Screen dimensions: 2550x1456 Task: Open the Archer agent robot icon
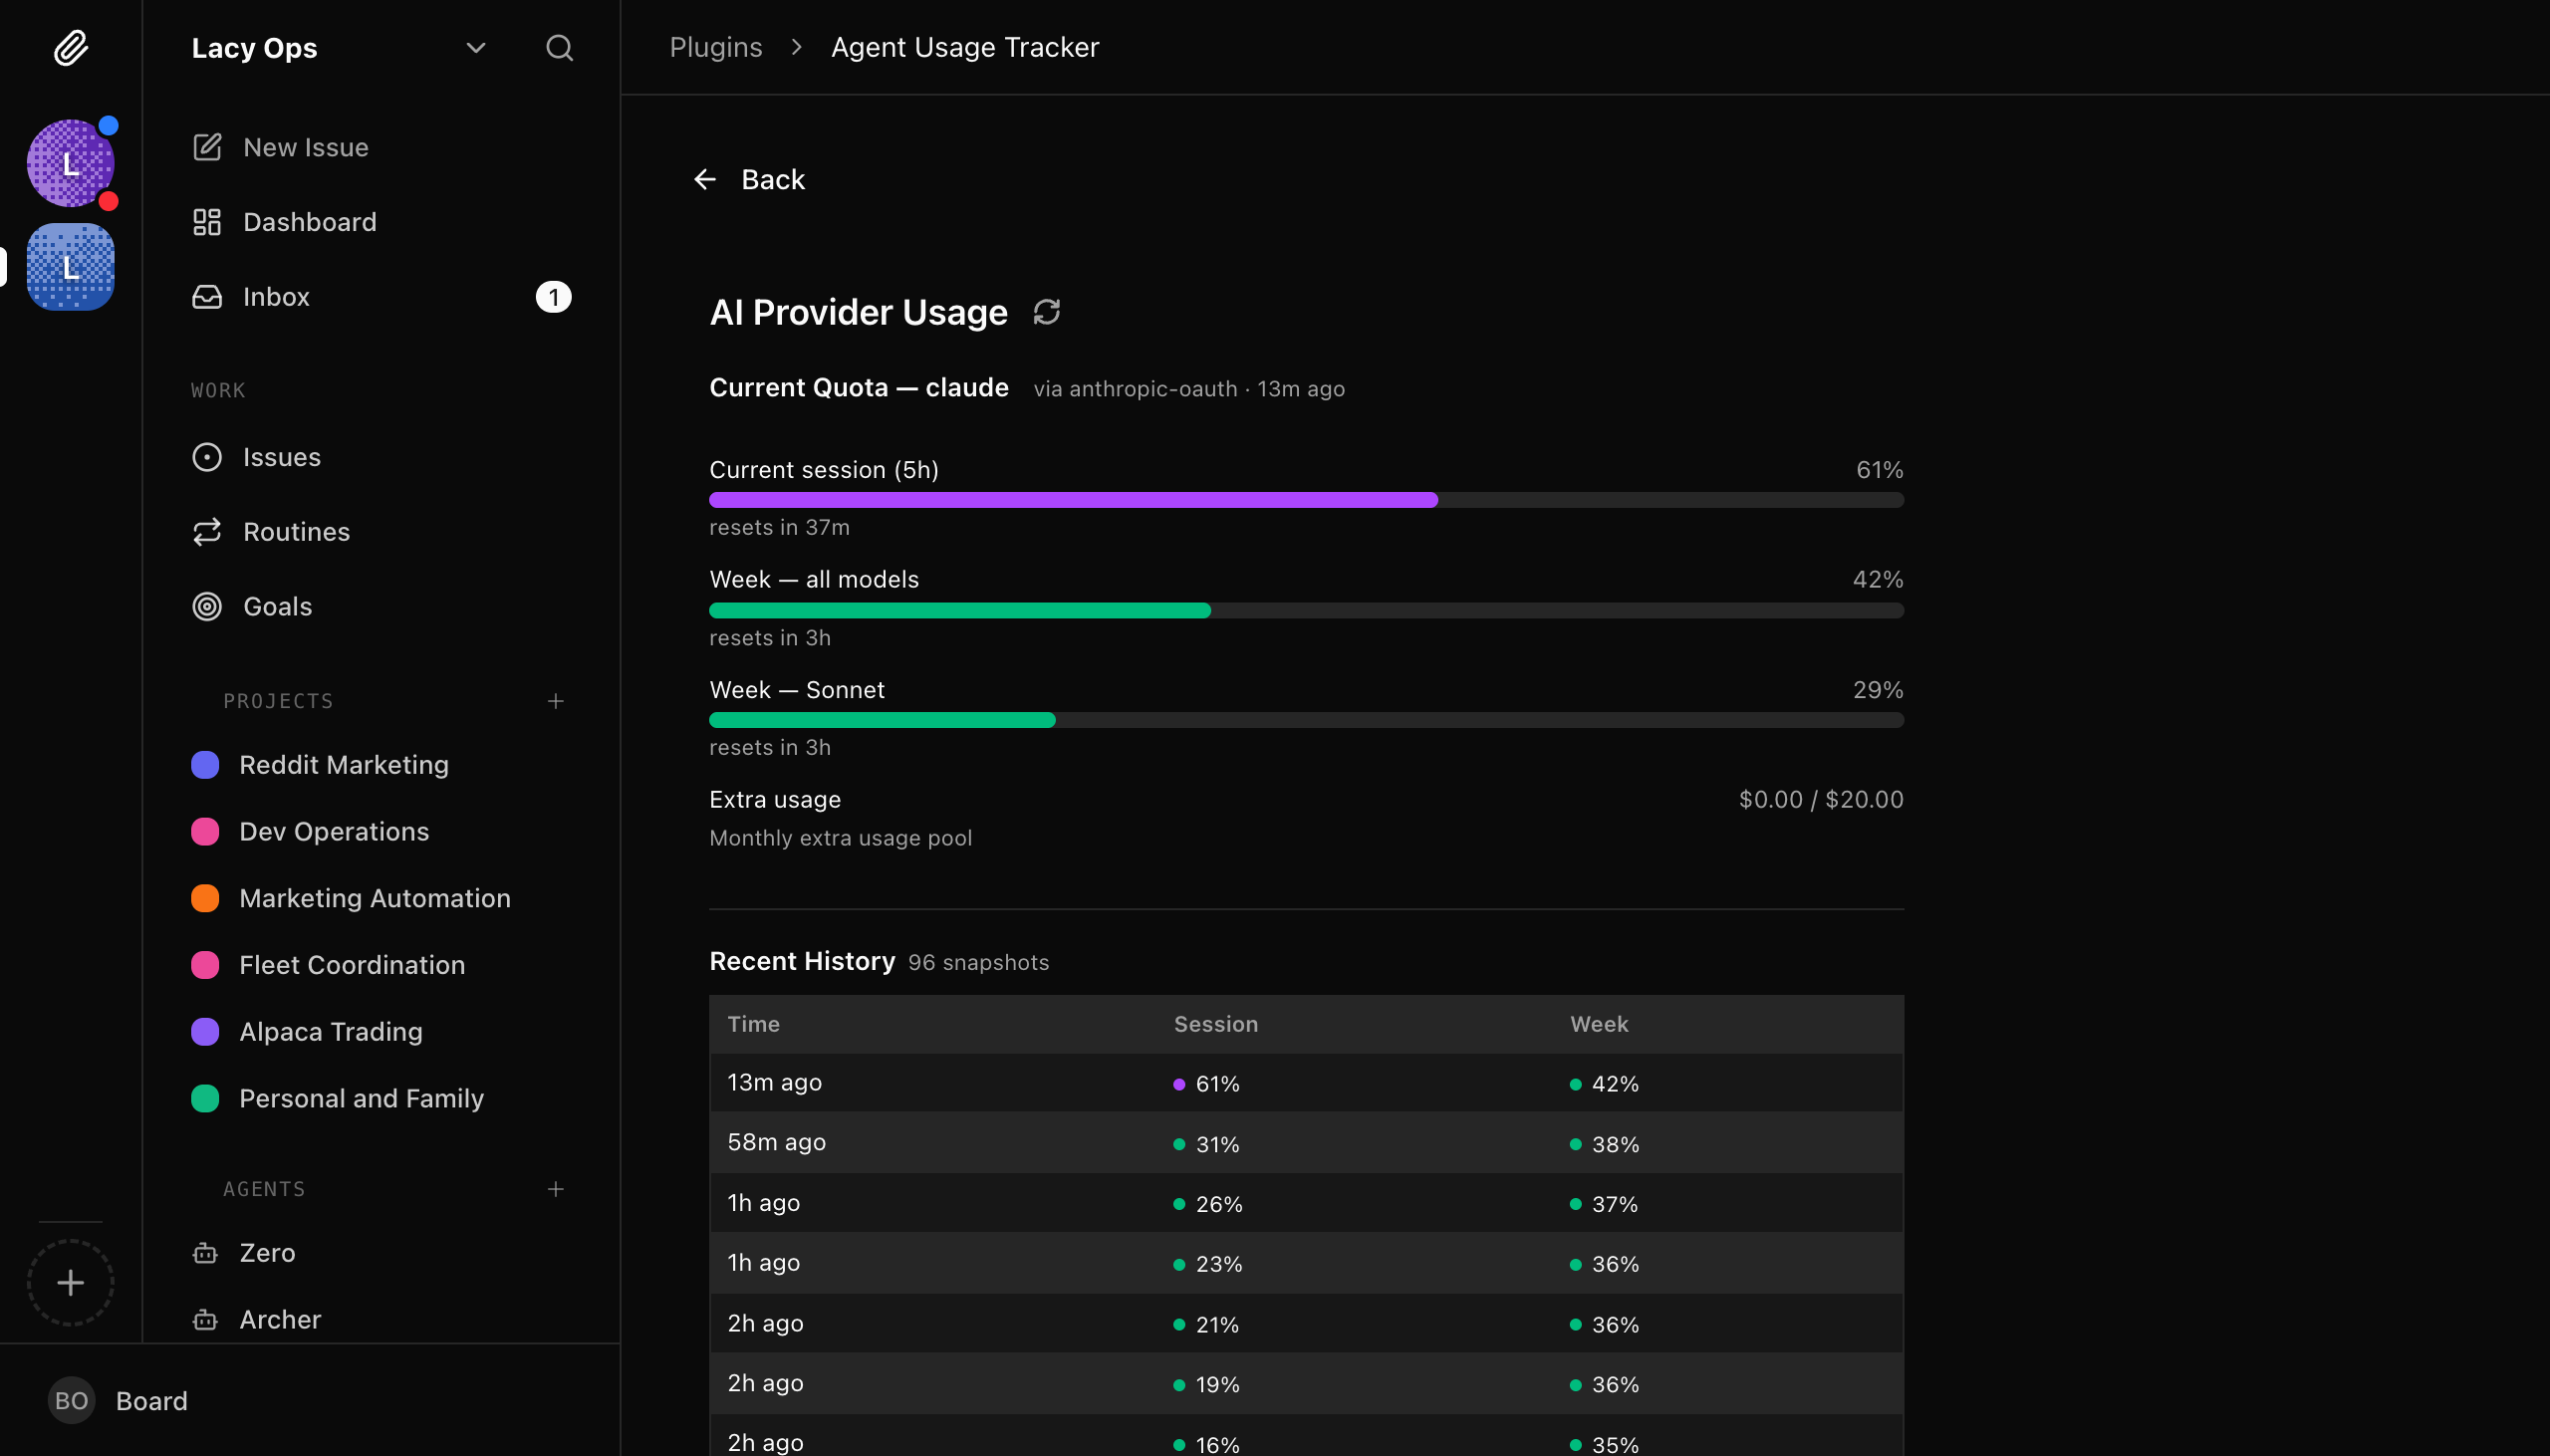coord(205,1320)
